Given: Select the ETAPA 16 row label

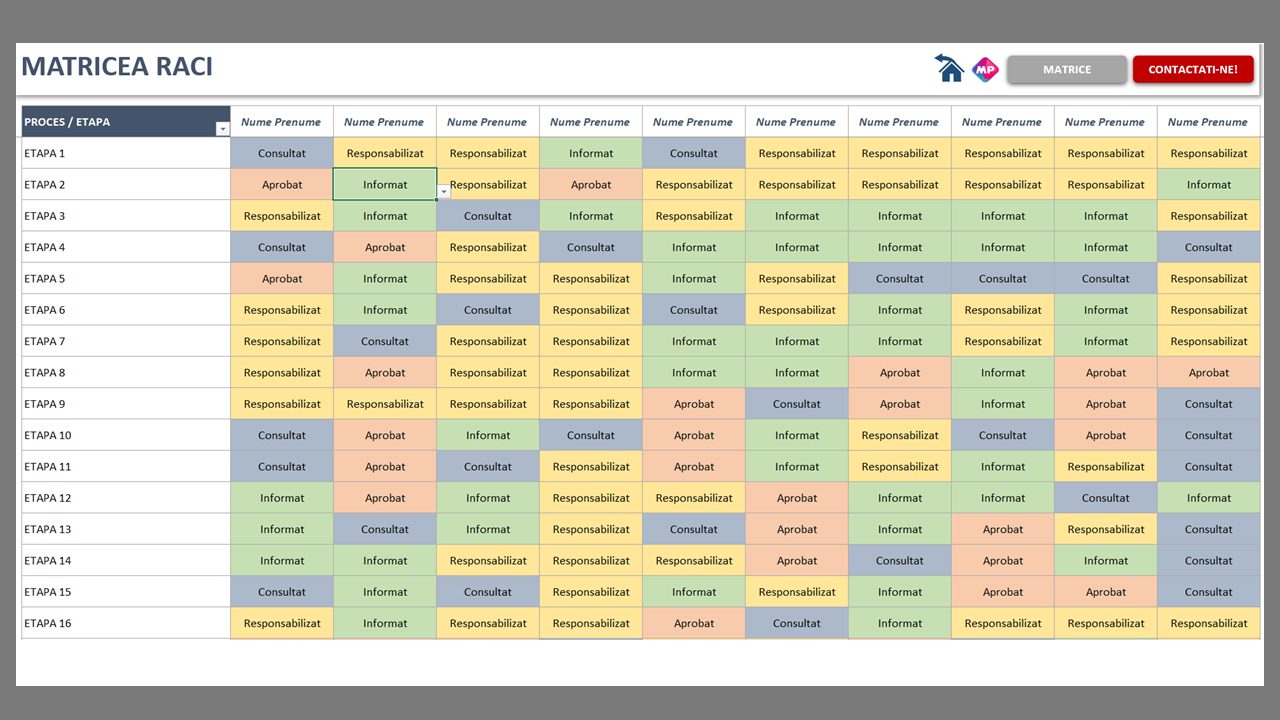Looking at the screenshot, I should [48, 624].
